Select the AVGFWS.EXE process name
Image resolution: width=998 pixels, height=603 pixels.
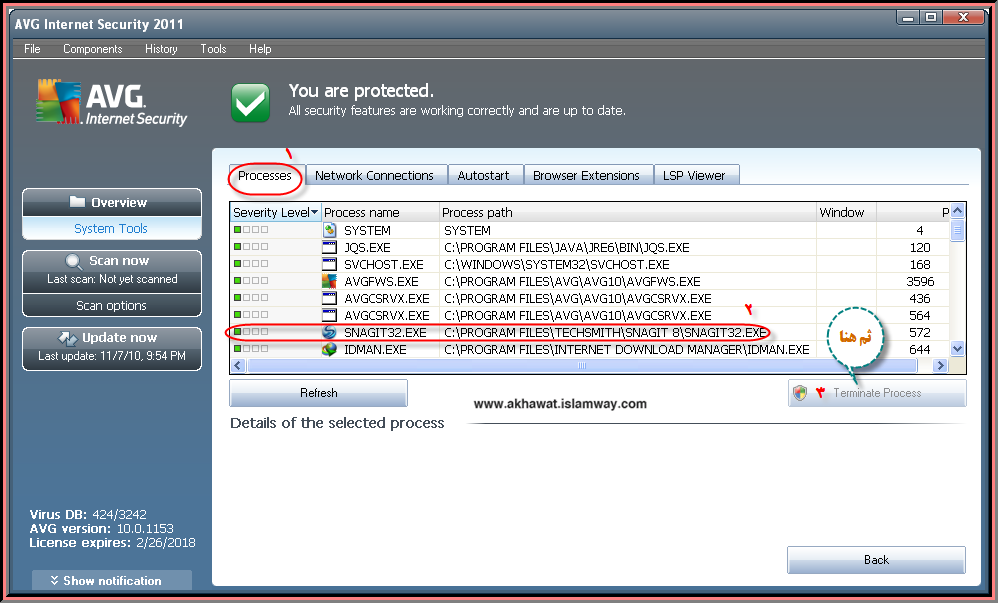pos(381,281)
